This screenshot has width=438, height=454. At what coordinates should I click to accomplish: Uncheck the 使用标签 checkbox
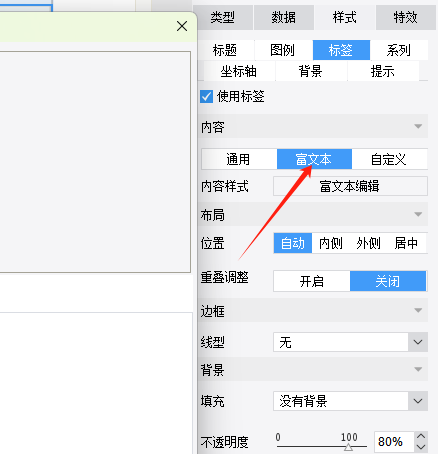click(206, 97)
